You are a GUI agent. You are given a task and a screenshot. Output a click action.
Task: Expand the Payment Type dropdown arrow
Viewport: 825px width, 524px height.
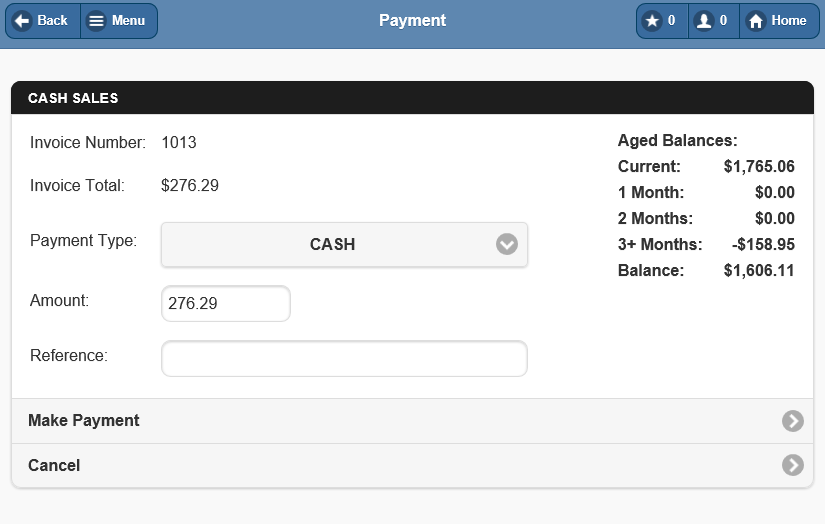[x=507, y=244]
